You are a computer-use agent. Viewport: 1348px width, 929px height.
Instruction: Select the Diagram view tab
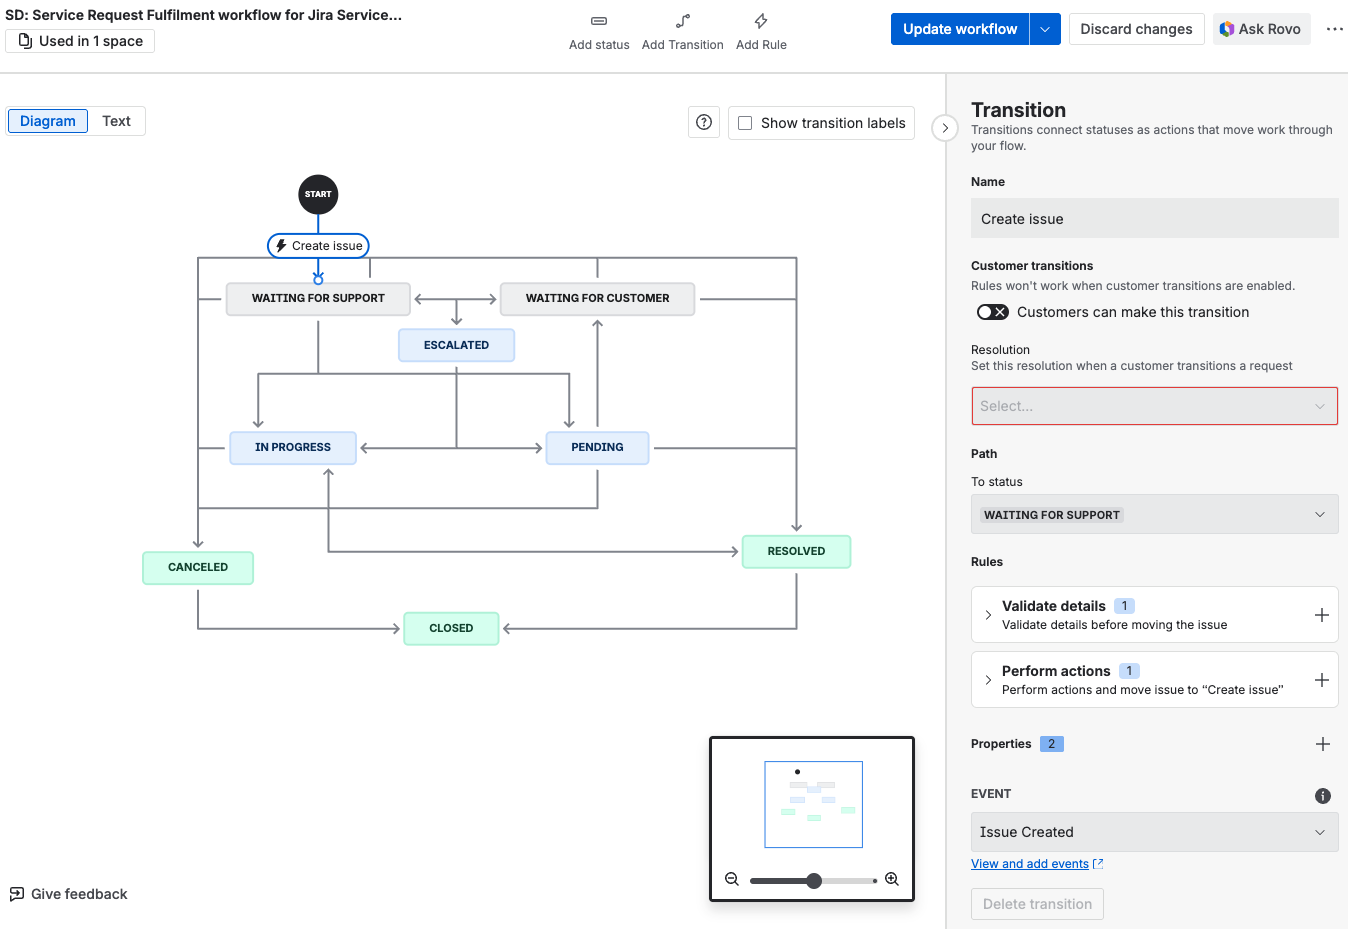click(x=48, y=121)
